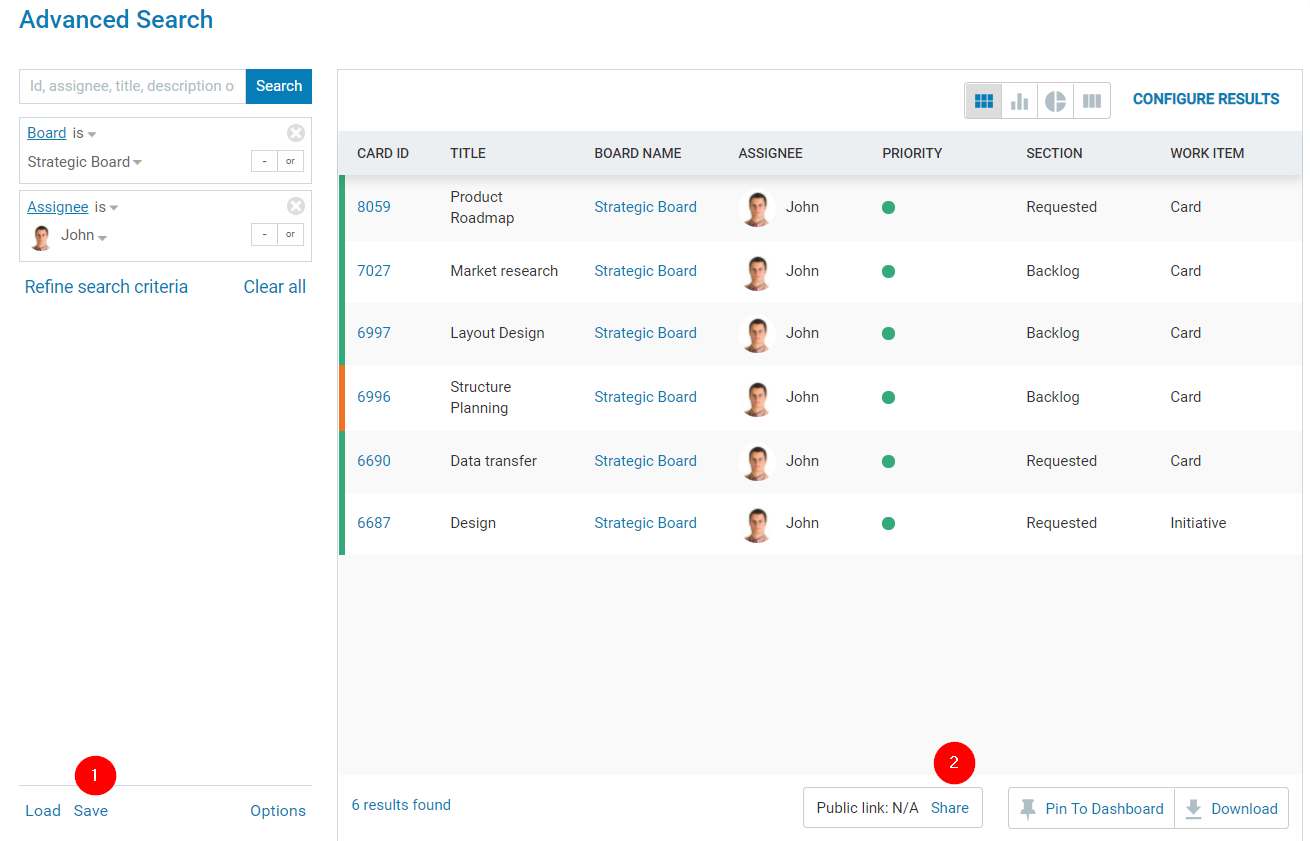Pin search results to dashboard
The image size is (1310, 841).
click(x=1091, y=809)
